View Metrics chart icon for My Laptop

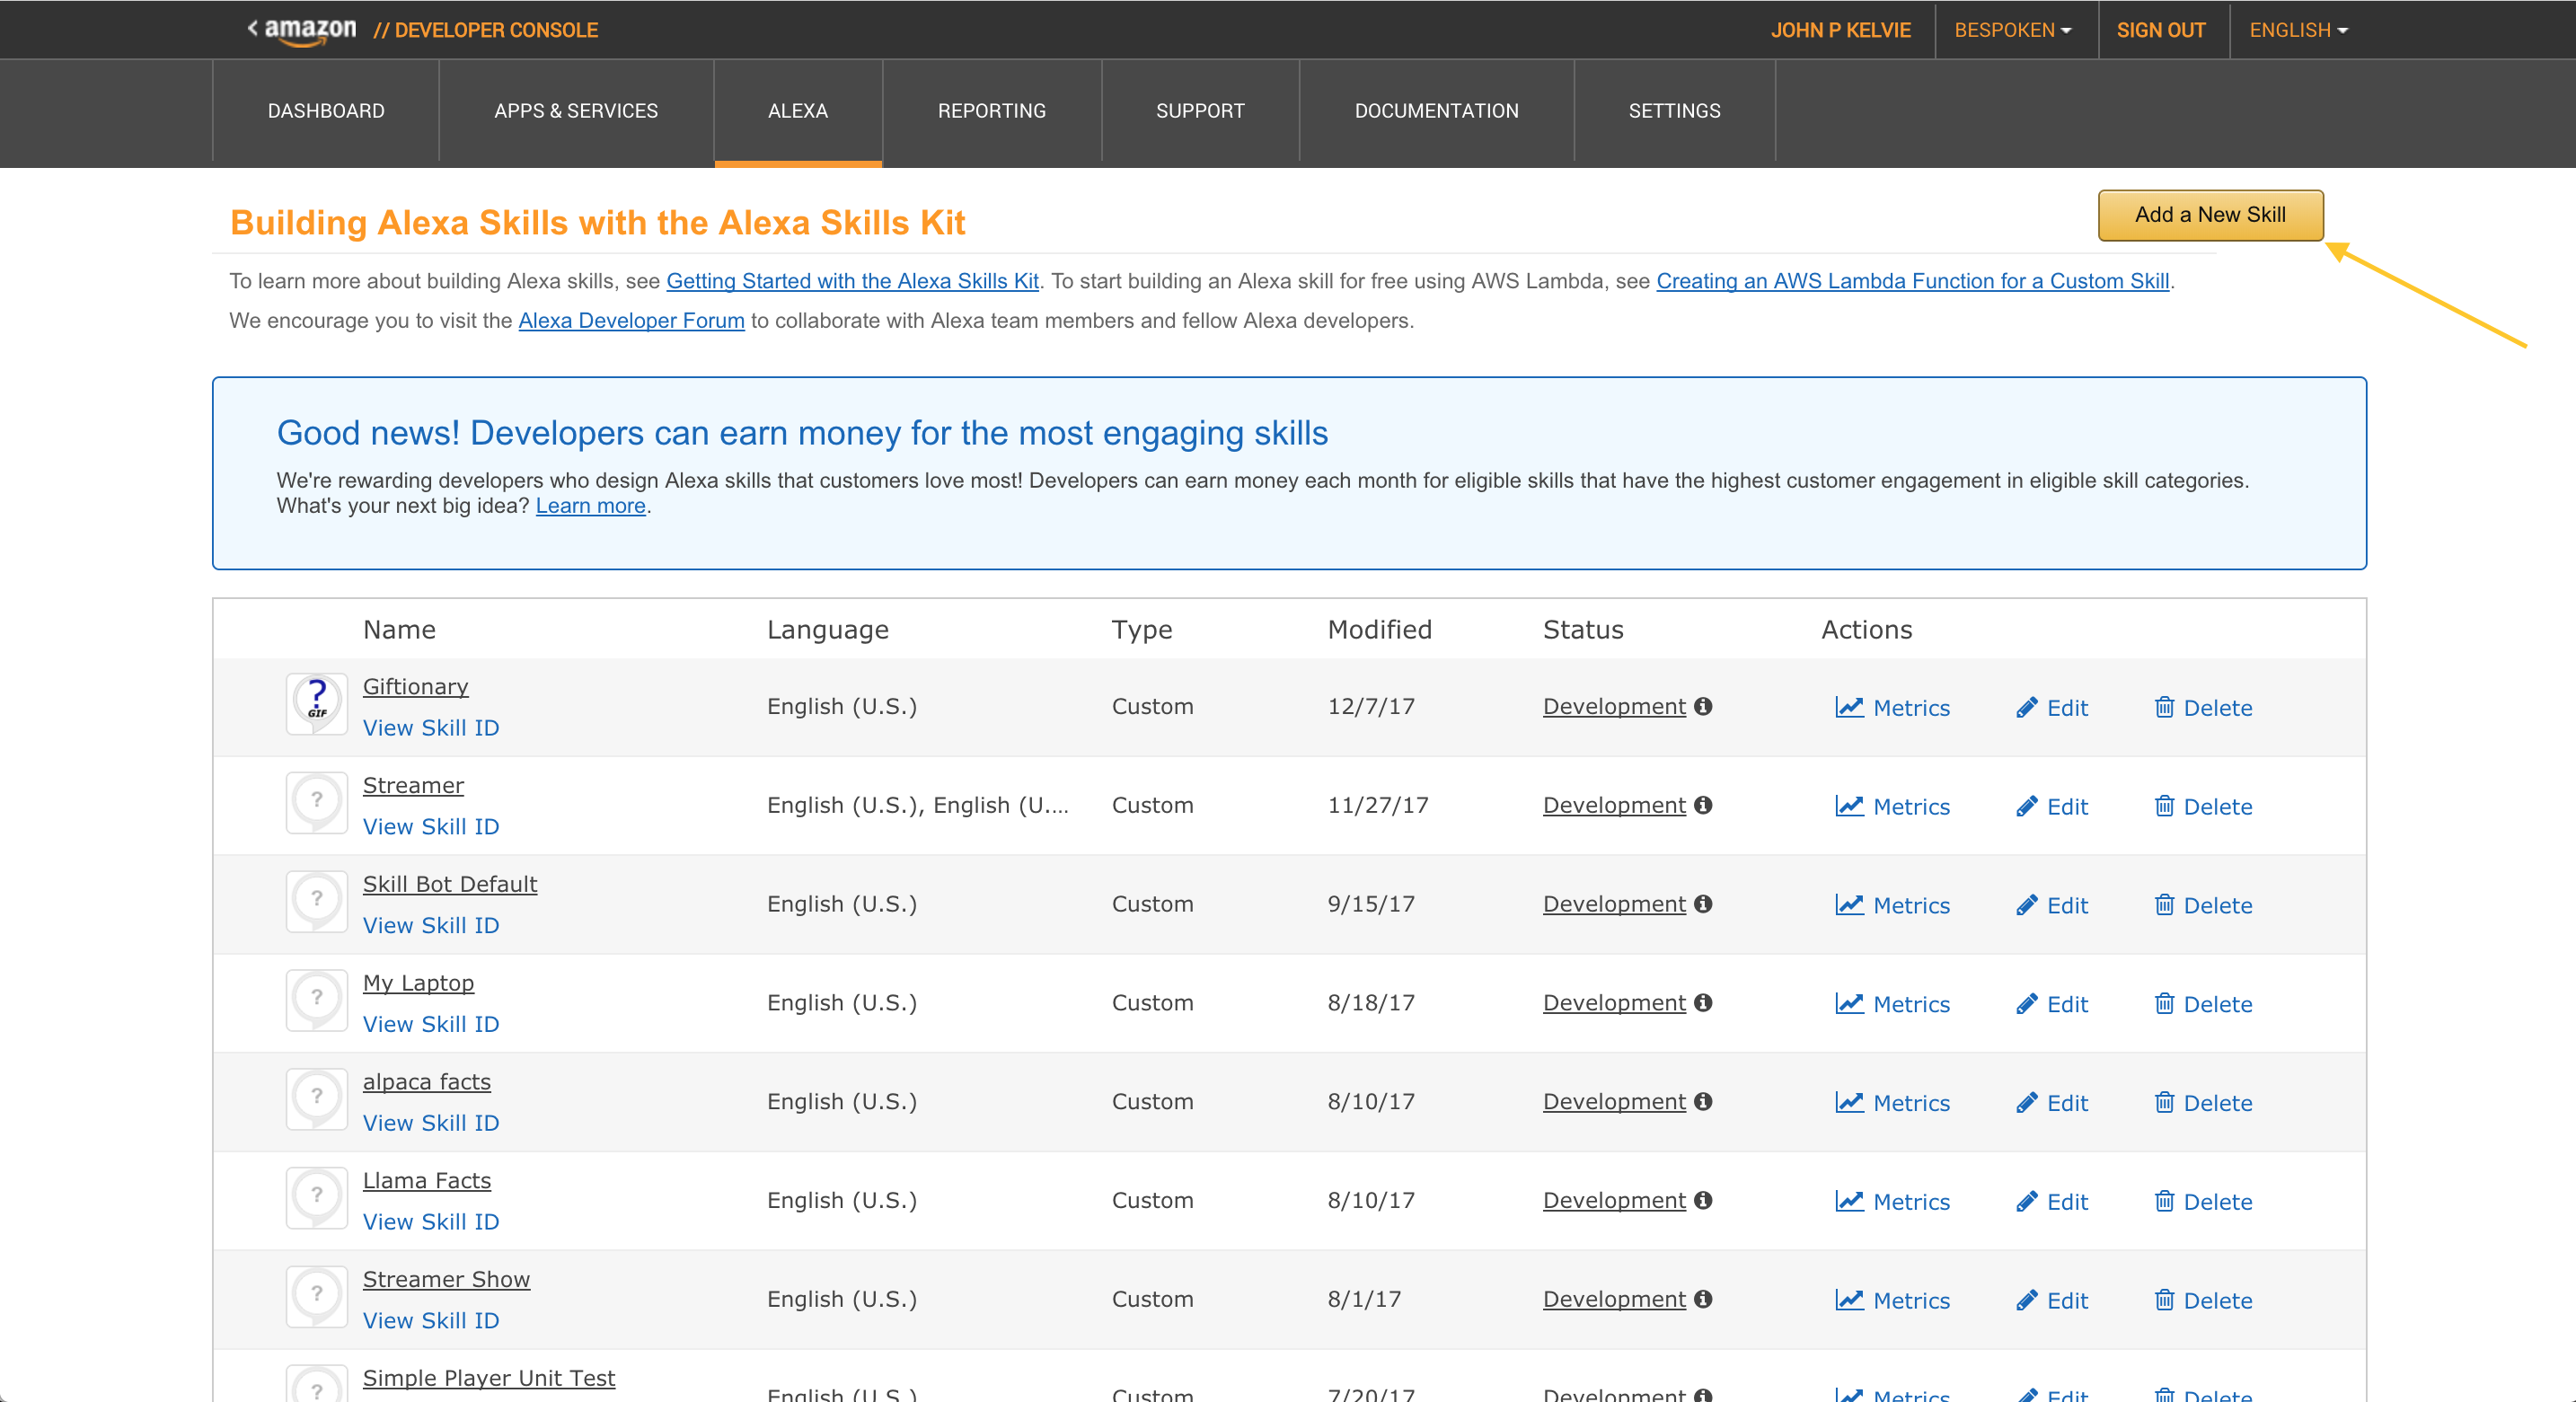pyautogui.click(x=1849, y=1005)
